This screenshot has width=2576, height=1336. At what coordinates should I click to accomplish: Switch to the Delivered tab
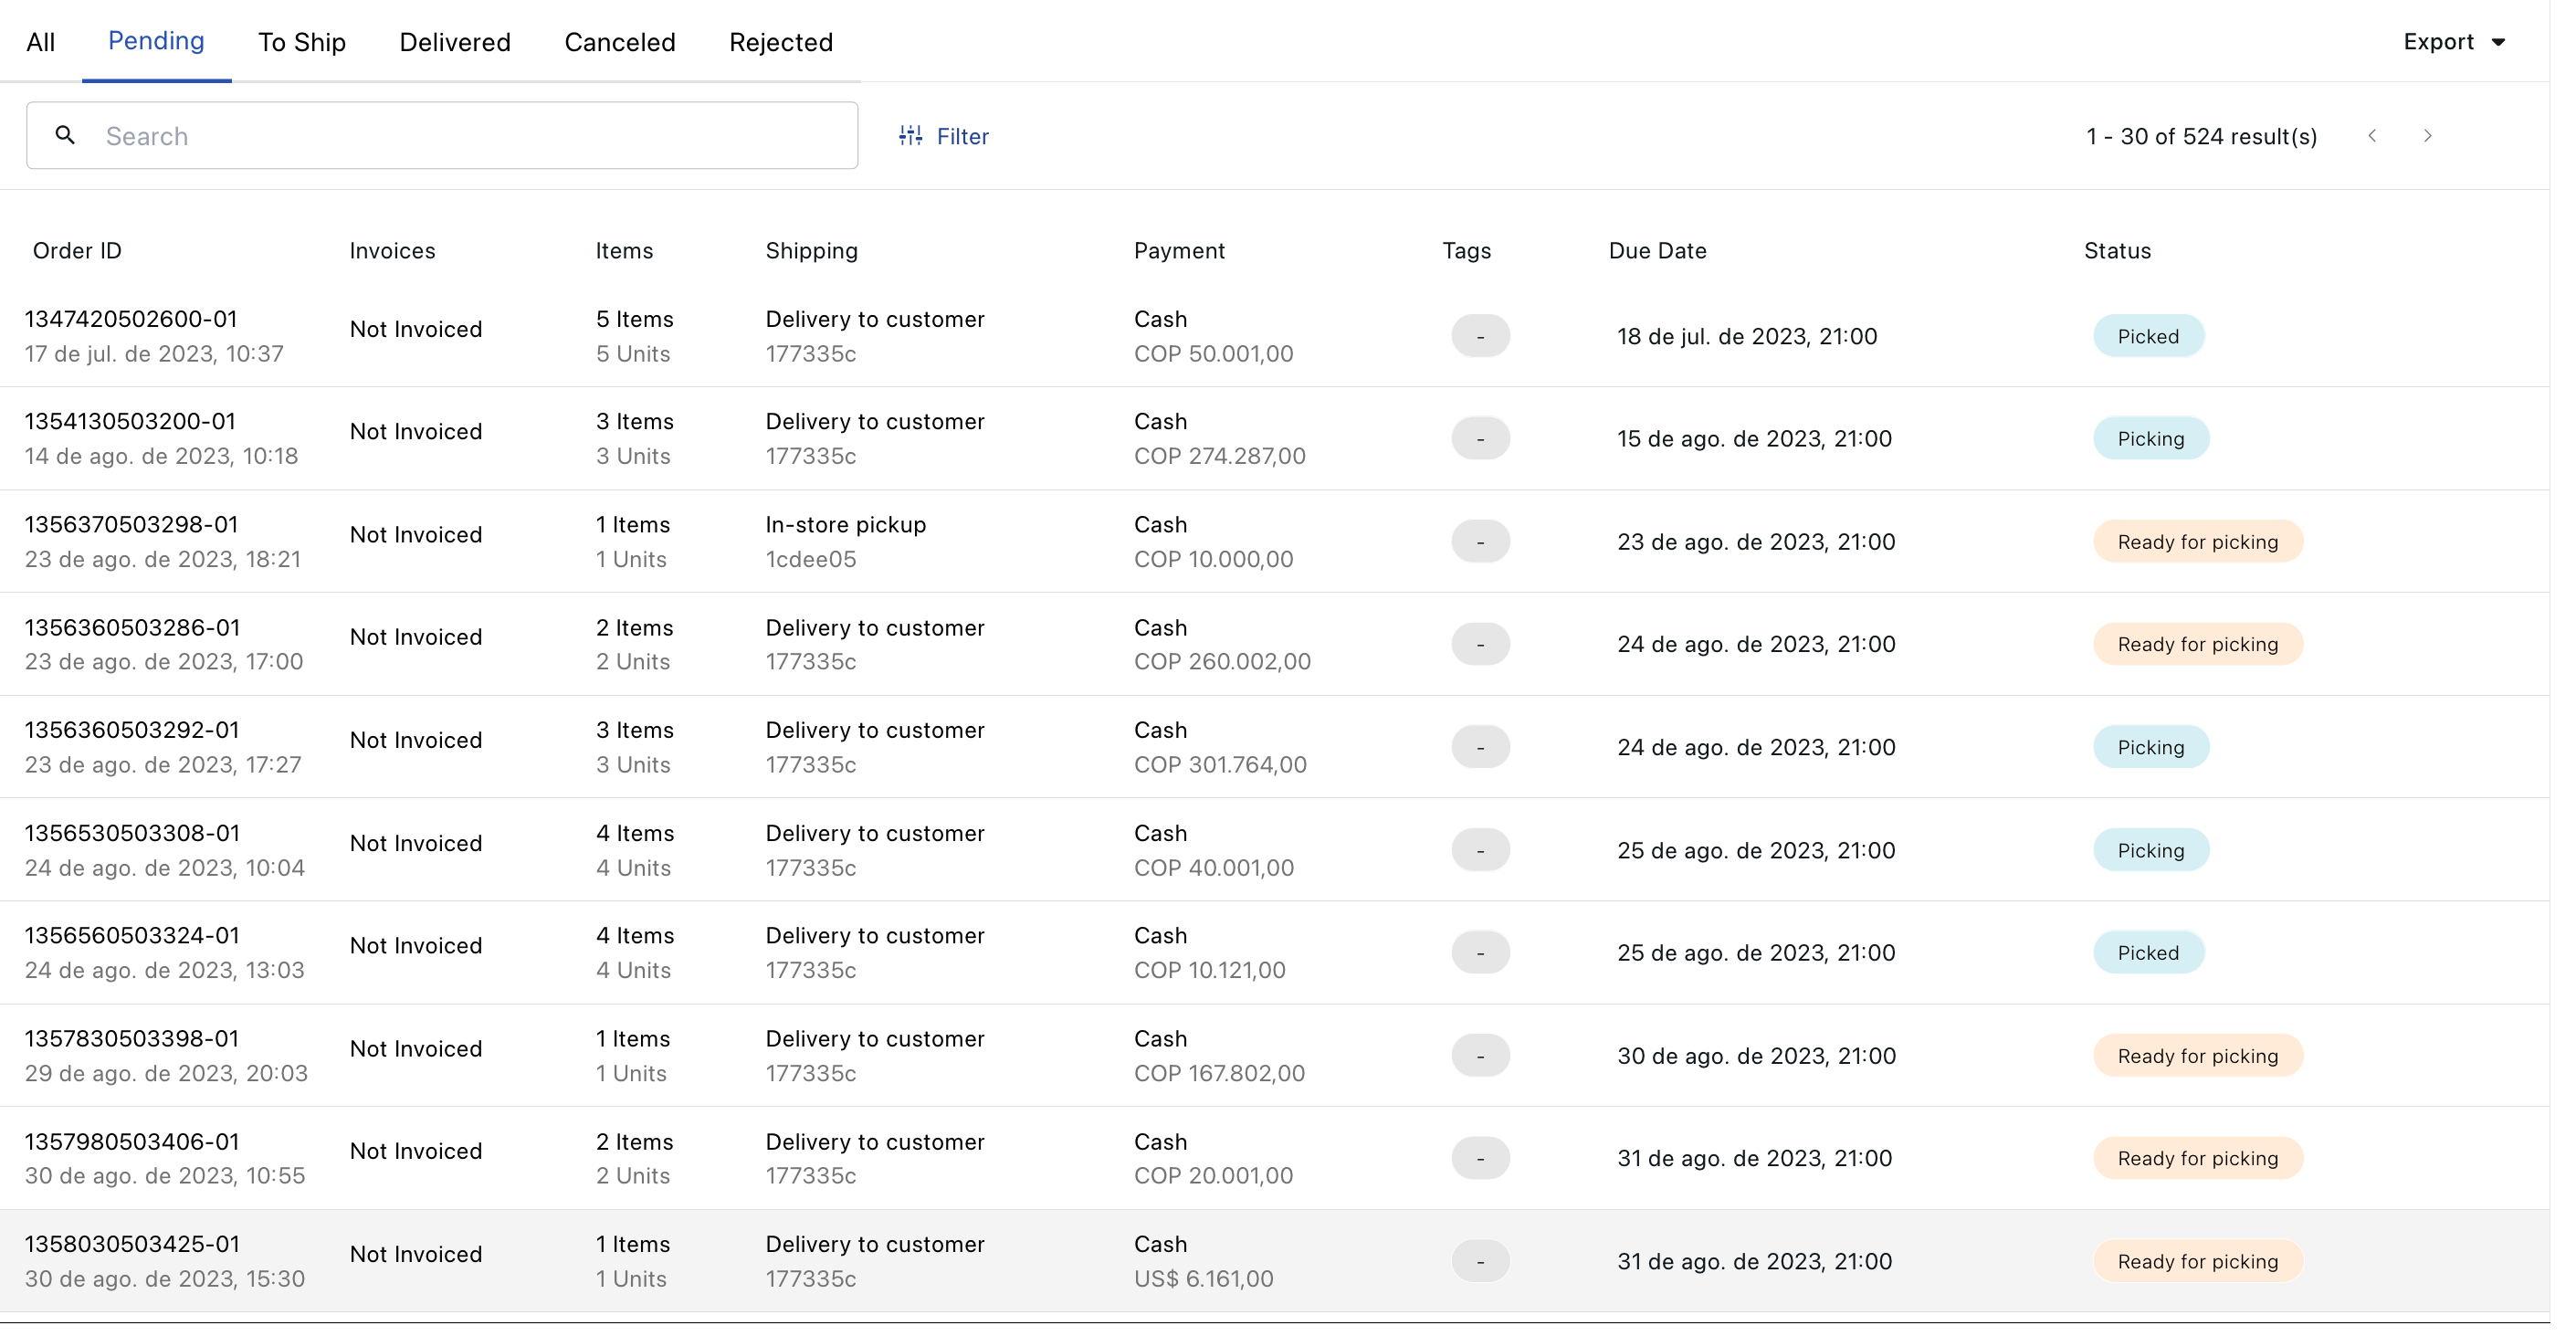coord(455,42)
